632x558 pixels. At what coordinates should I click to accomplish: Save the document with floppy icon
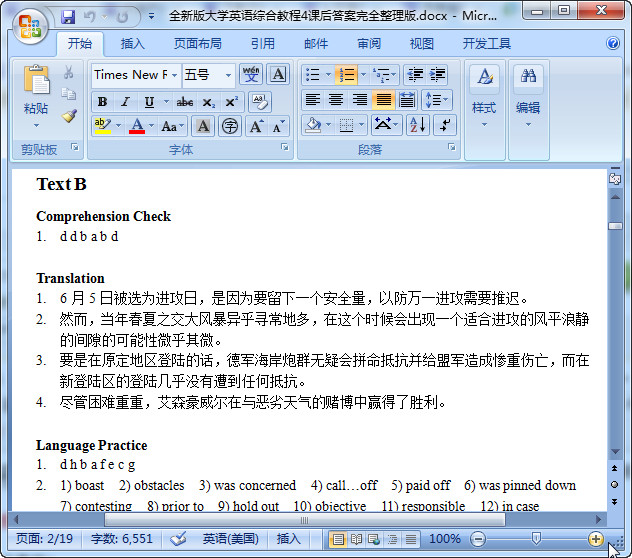coord(68,17)
